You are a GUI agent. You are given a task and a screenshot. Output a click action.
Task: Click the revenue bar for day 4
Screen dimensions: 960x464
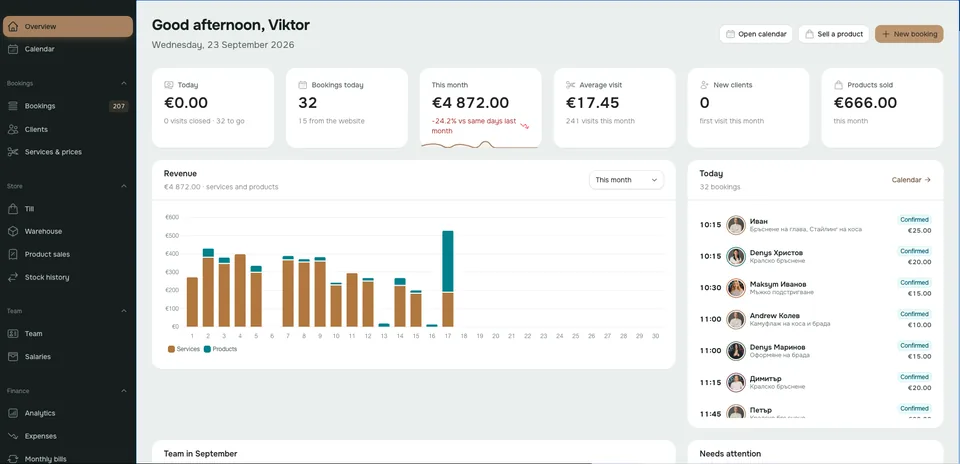[x=240, y=290]
